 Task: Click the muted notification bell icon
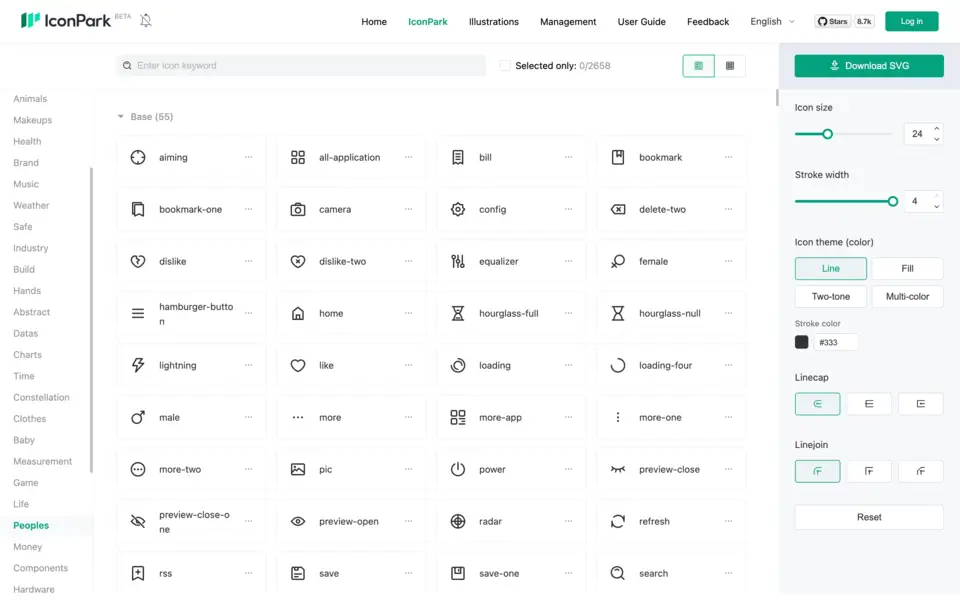(x=146, y=20)
